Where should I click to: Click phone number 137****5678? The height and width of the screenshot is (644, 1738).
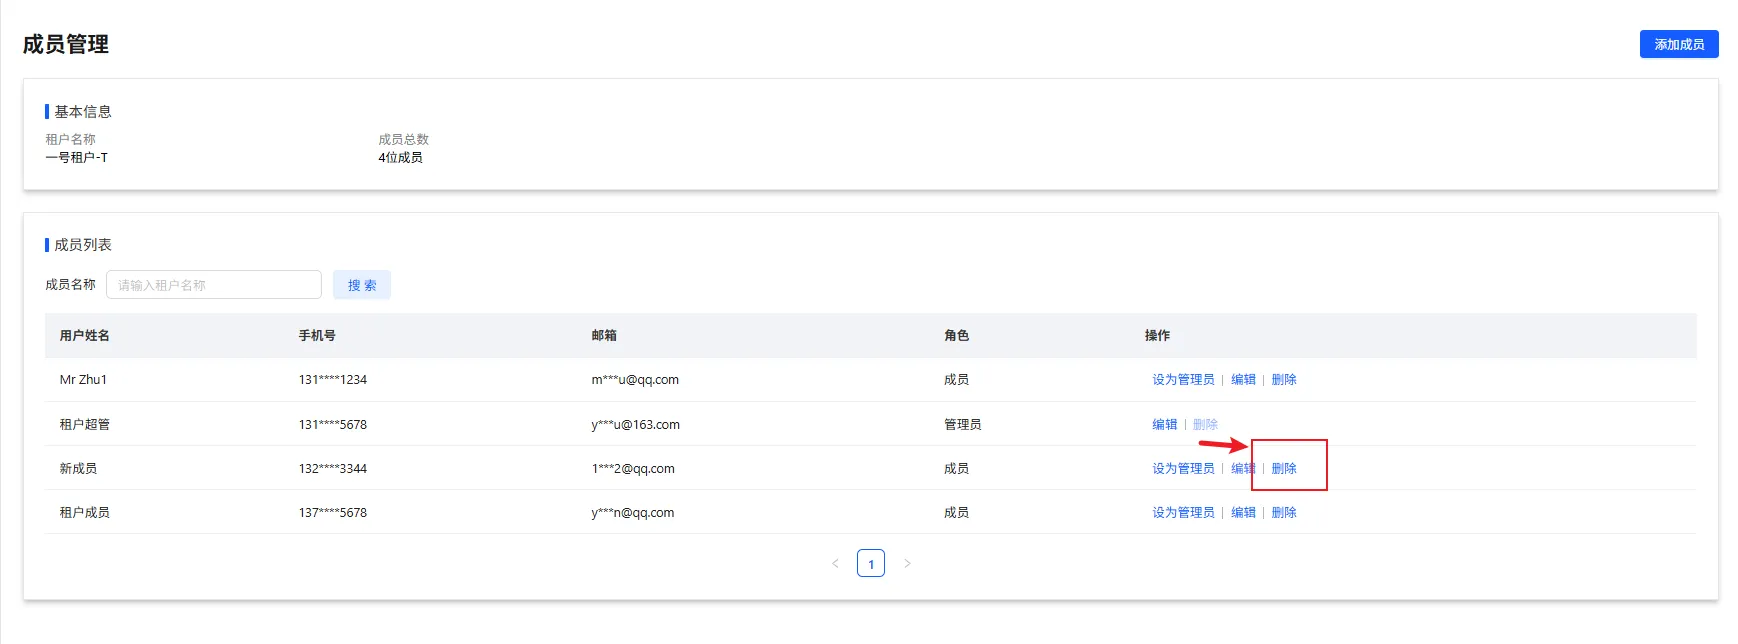pos(333,513)
